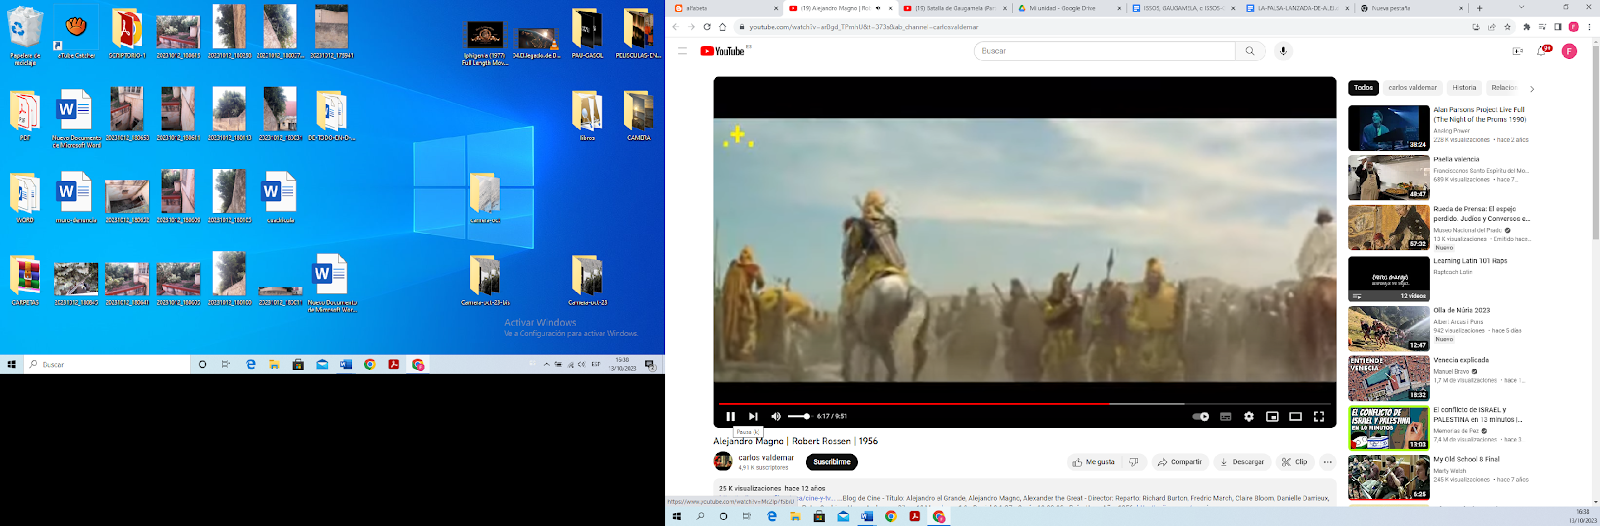Go to YouTube home via logo
The width and height of the screenshot is (1600, 526).
coord(723,51)
